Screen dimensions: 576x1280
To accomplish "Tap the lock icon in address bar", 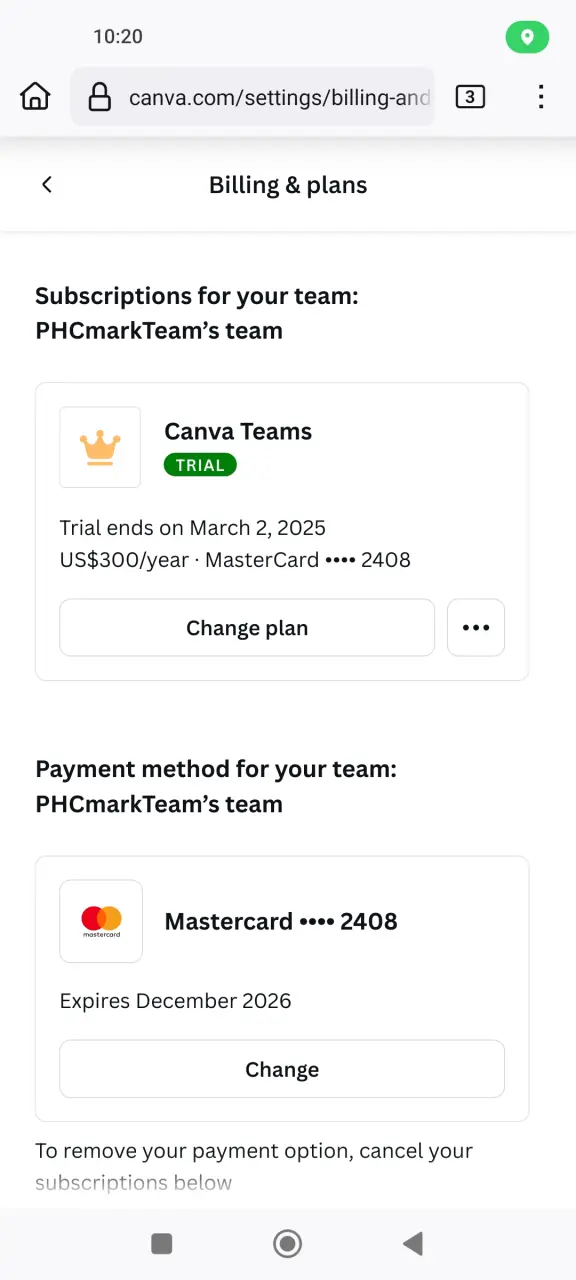I will (x=99, y=97).
